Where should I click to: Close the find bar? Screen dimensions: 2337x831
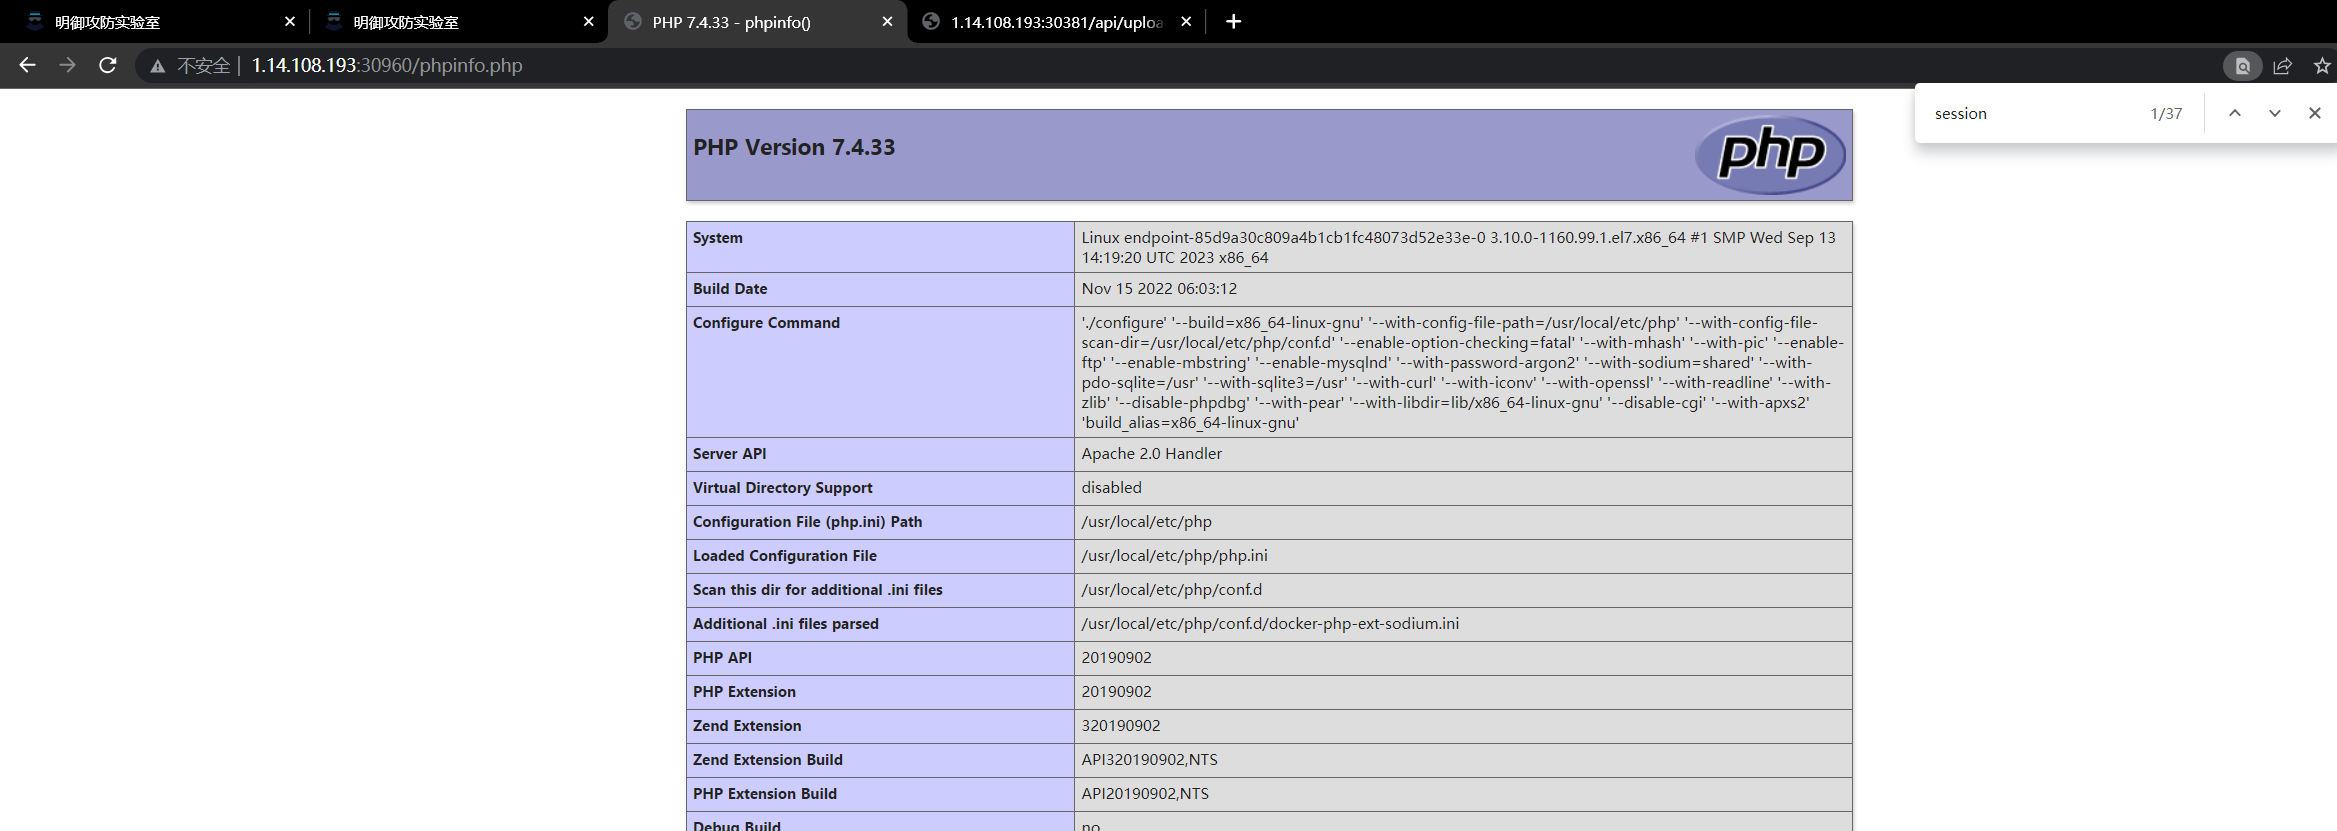point(2315,113)
